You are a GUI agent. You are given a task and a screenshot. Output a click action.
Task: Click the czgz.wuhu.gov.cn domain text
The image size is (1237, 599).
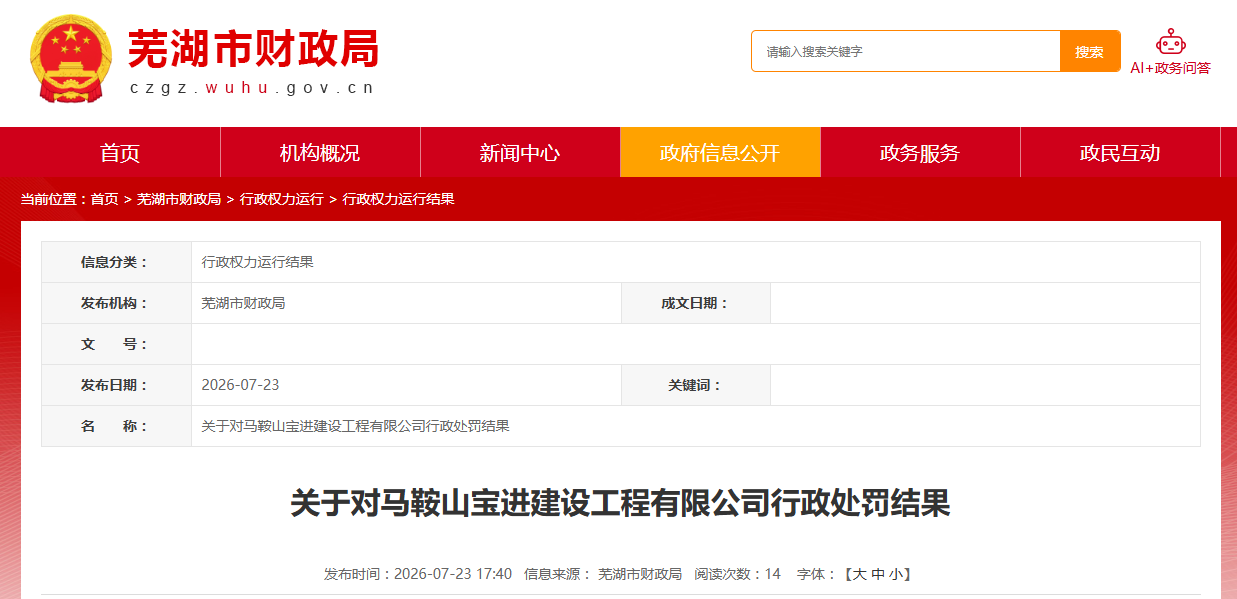point(253,88)
